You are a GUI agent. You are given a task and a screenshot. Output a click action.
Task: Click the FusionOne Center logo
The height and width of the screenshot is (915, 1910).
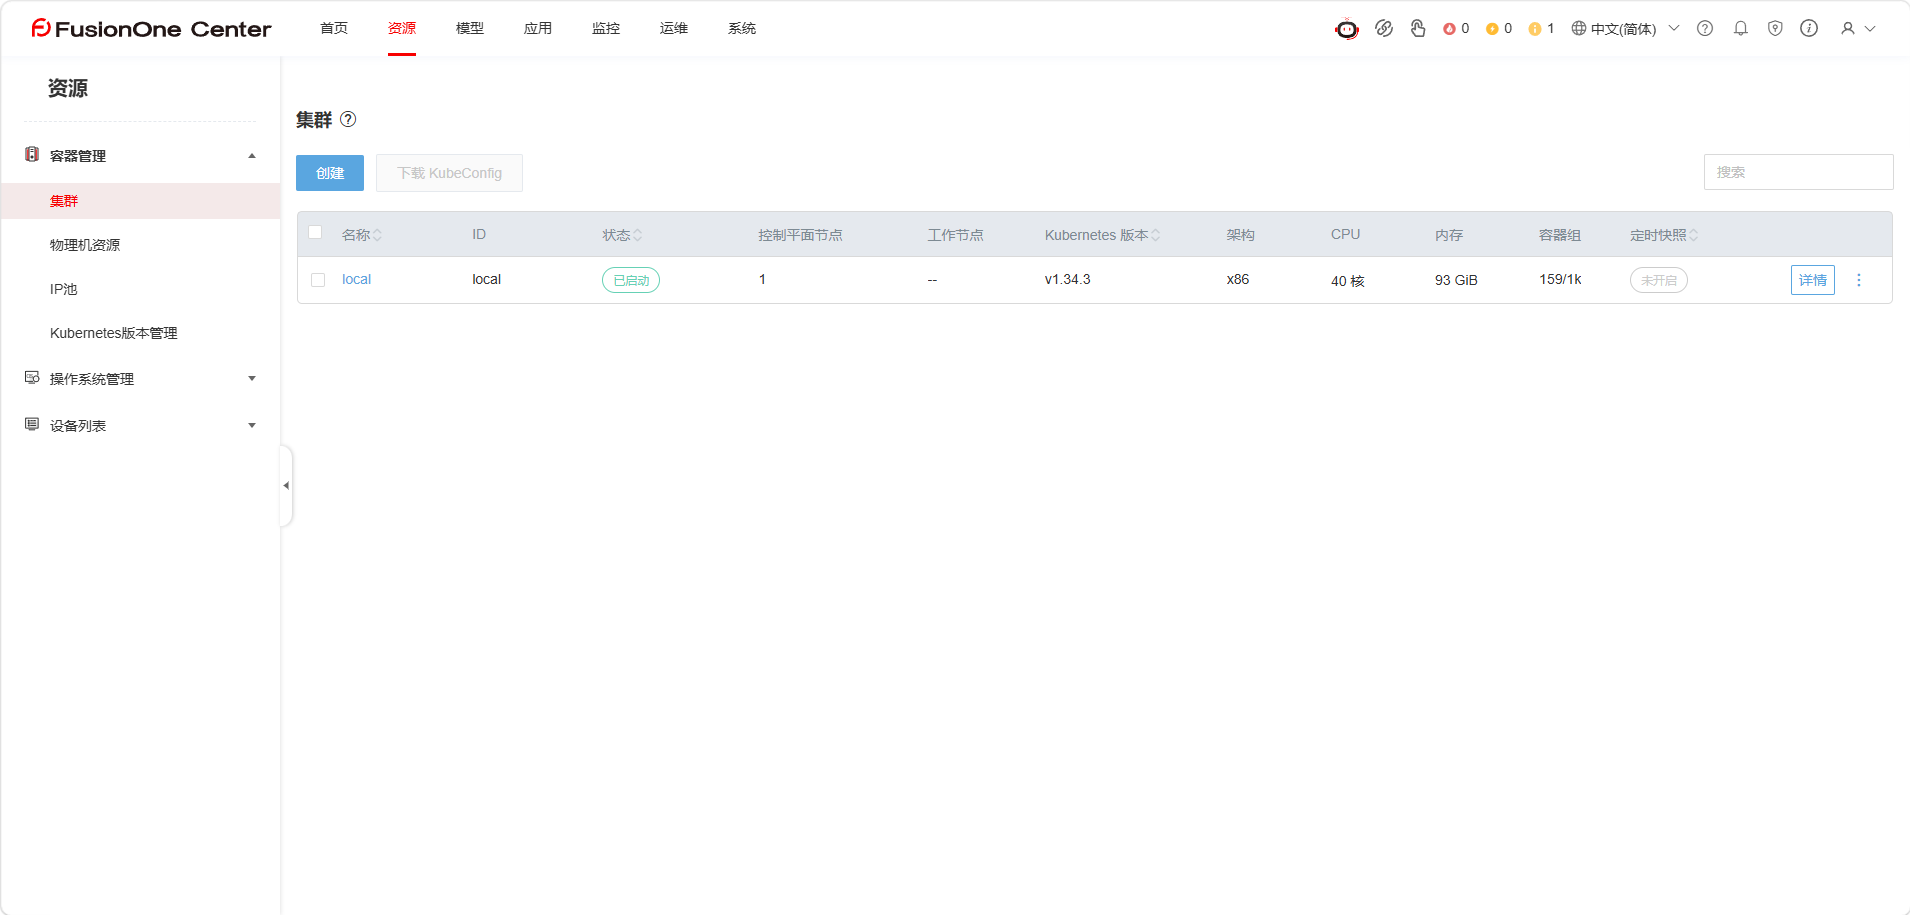pos(151,28)
